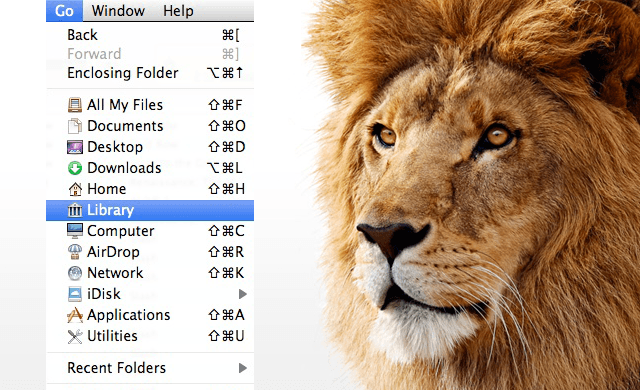Choose Back from the Go menu
Viewport: 640px width, 390px height.
point(82,35)
